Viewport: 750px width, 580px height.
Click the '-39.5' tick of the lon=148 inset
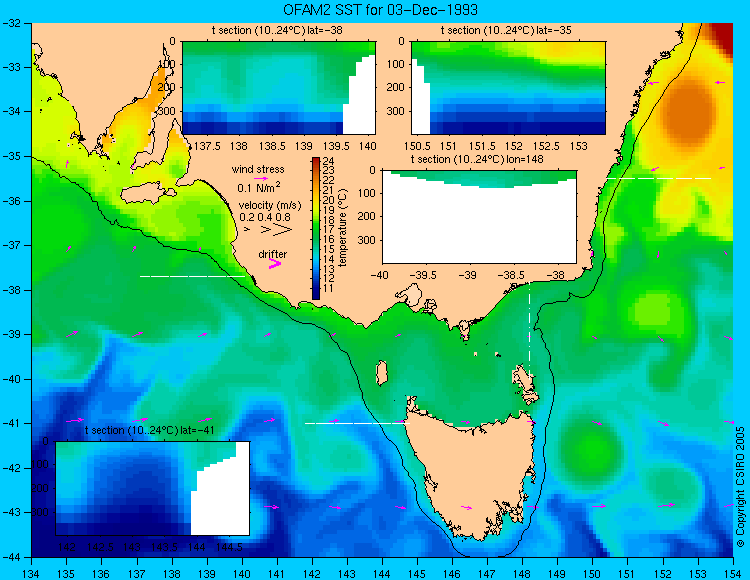[x=424, y=275]
